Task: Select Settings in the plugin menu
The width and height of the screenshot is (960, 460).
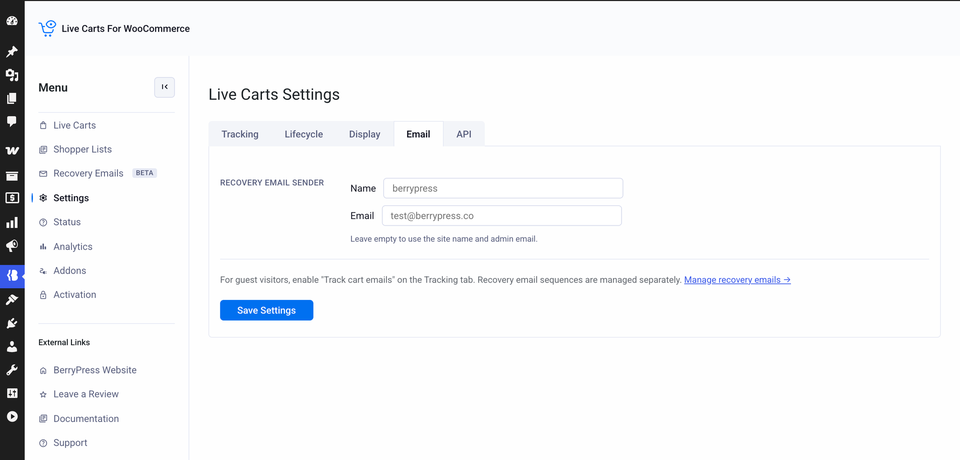Action: [71, 198]
